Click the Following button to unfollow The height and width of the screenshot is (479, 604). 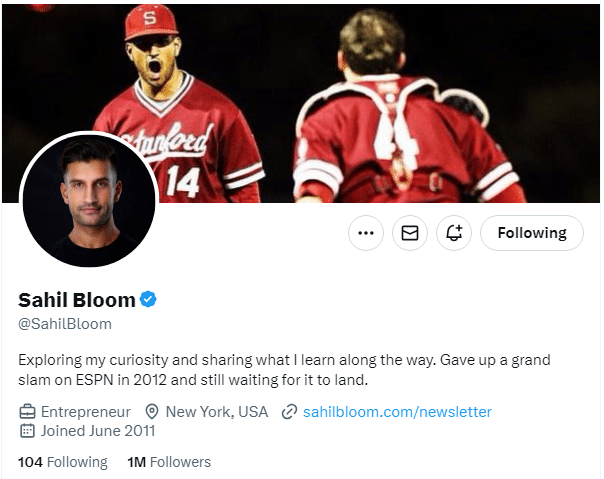tap(531, 233)
